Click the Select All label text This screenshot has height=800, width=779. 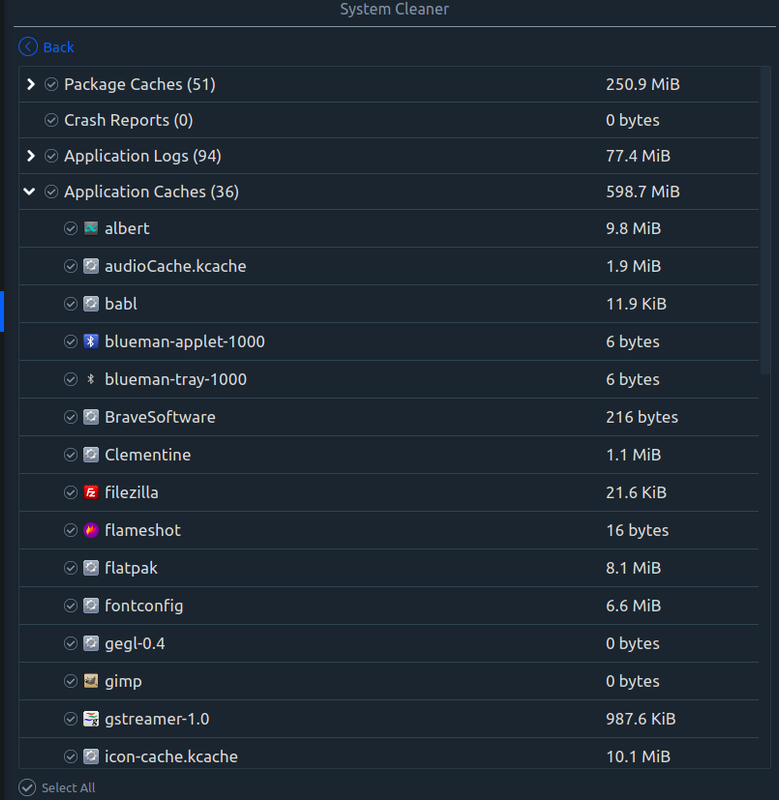[x=68, y=788]
